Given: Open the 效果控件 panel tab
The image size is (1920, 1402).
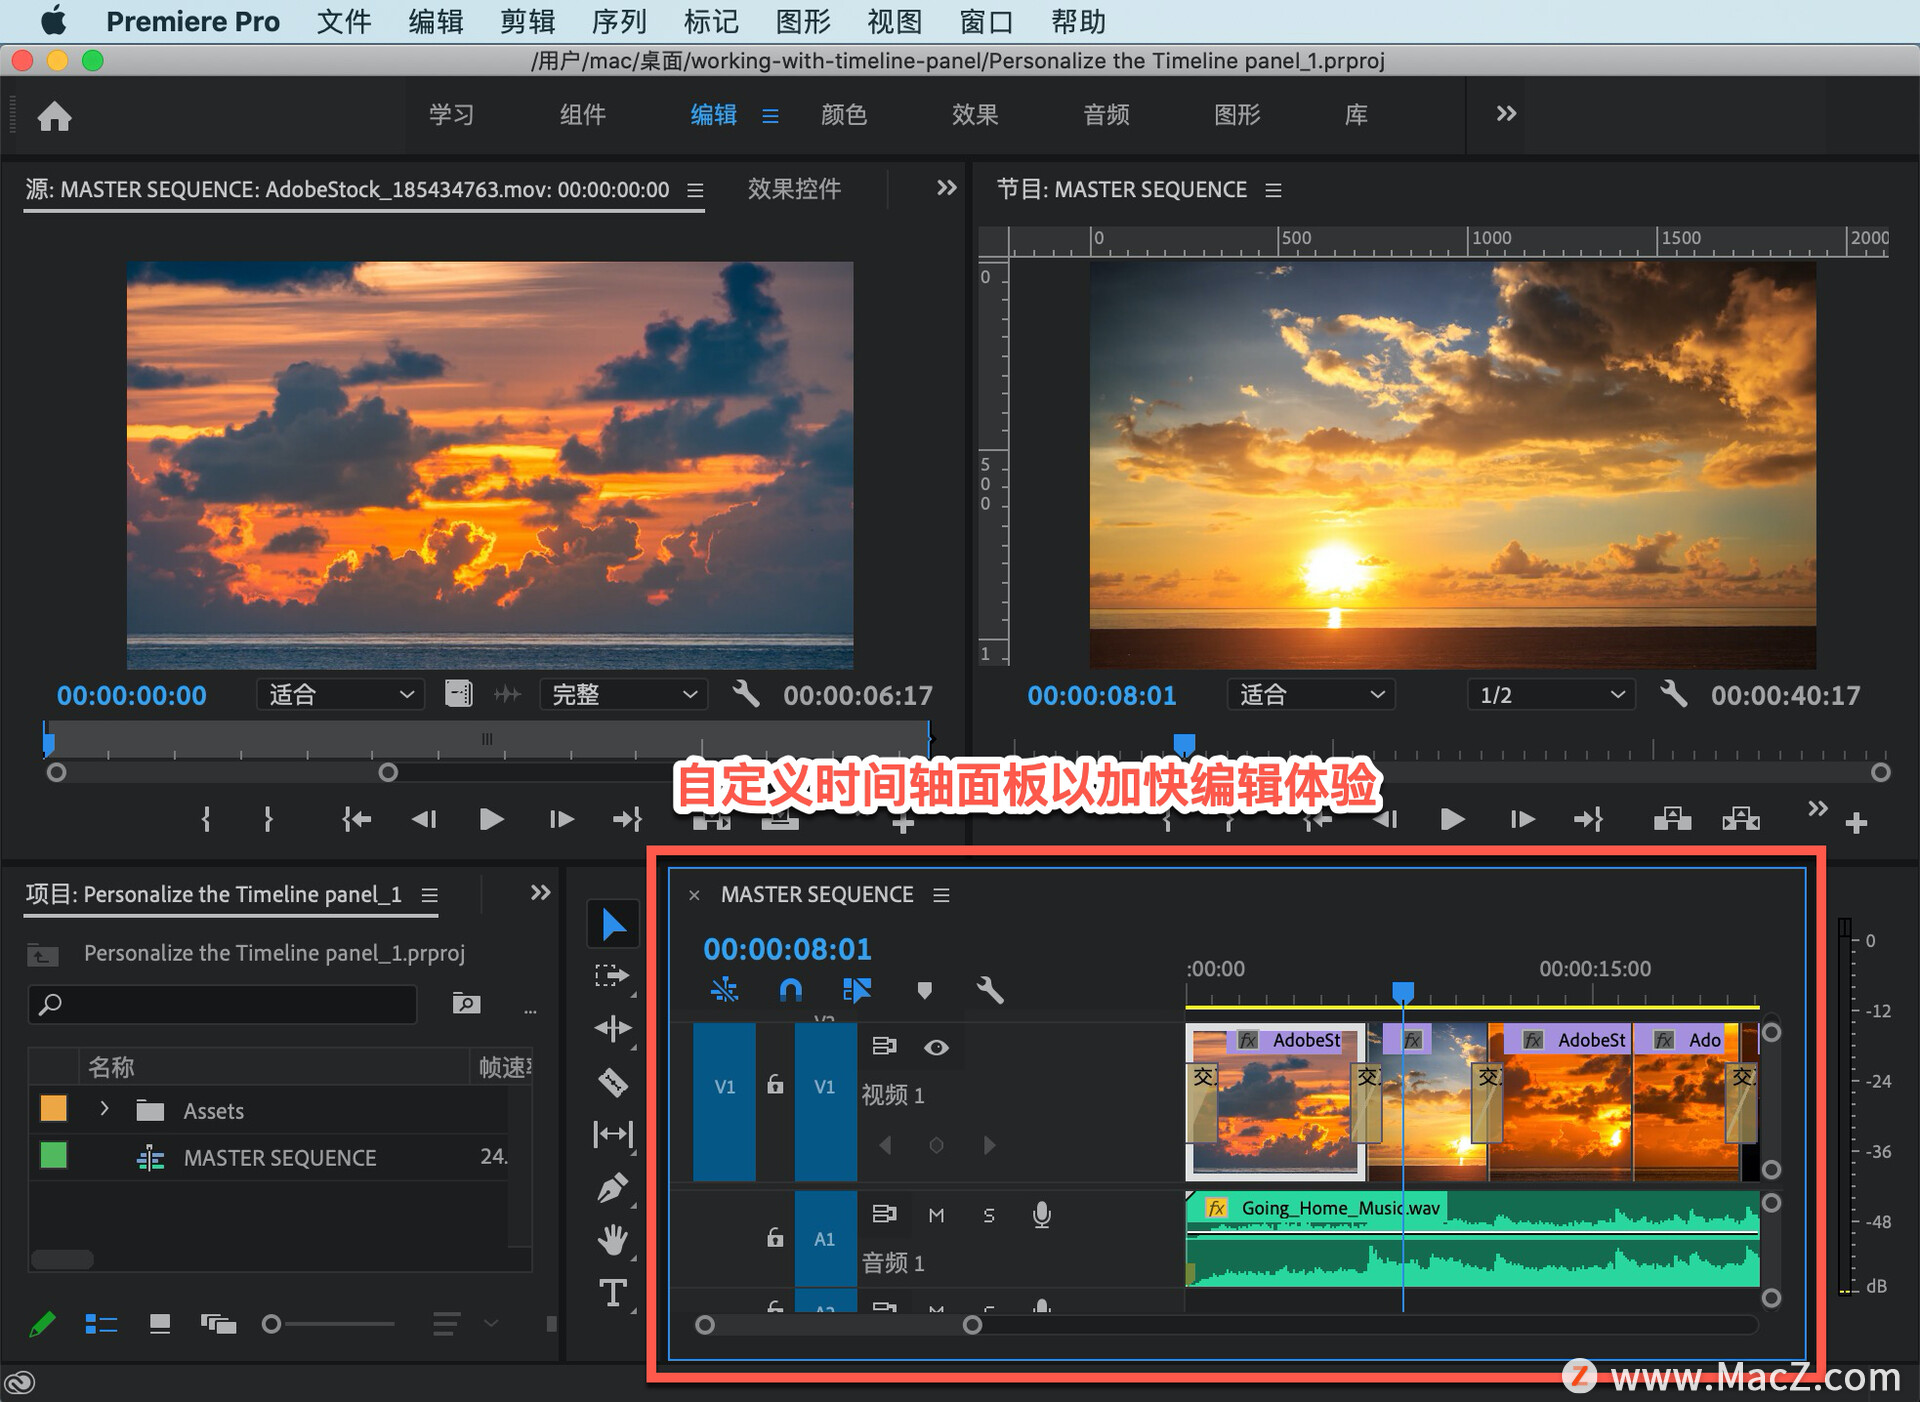Looking at the screenshot, I should (794, 189).
